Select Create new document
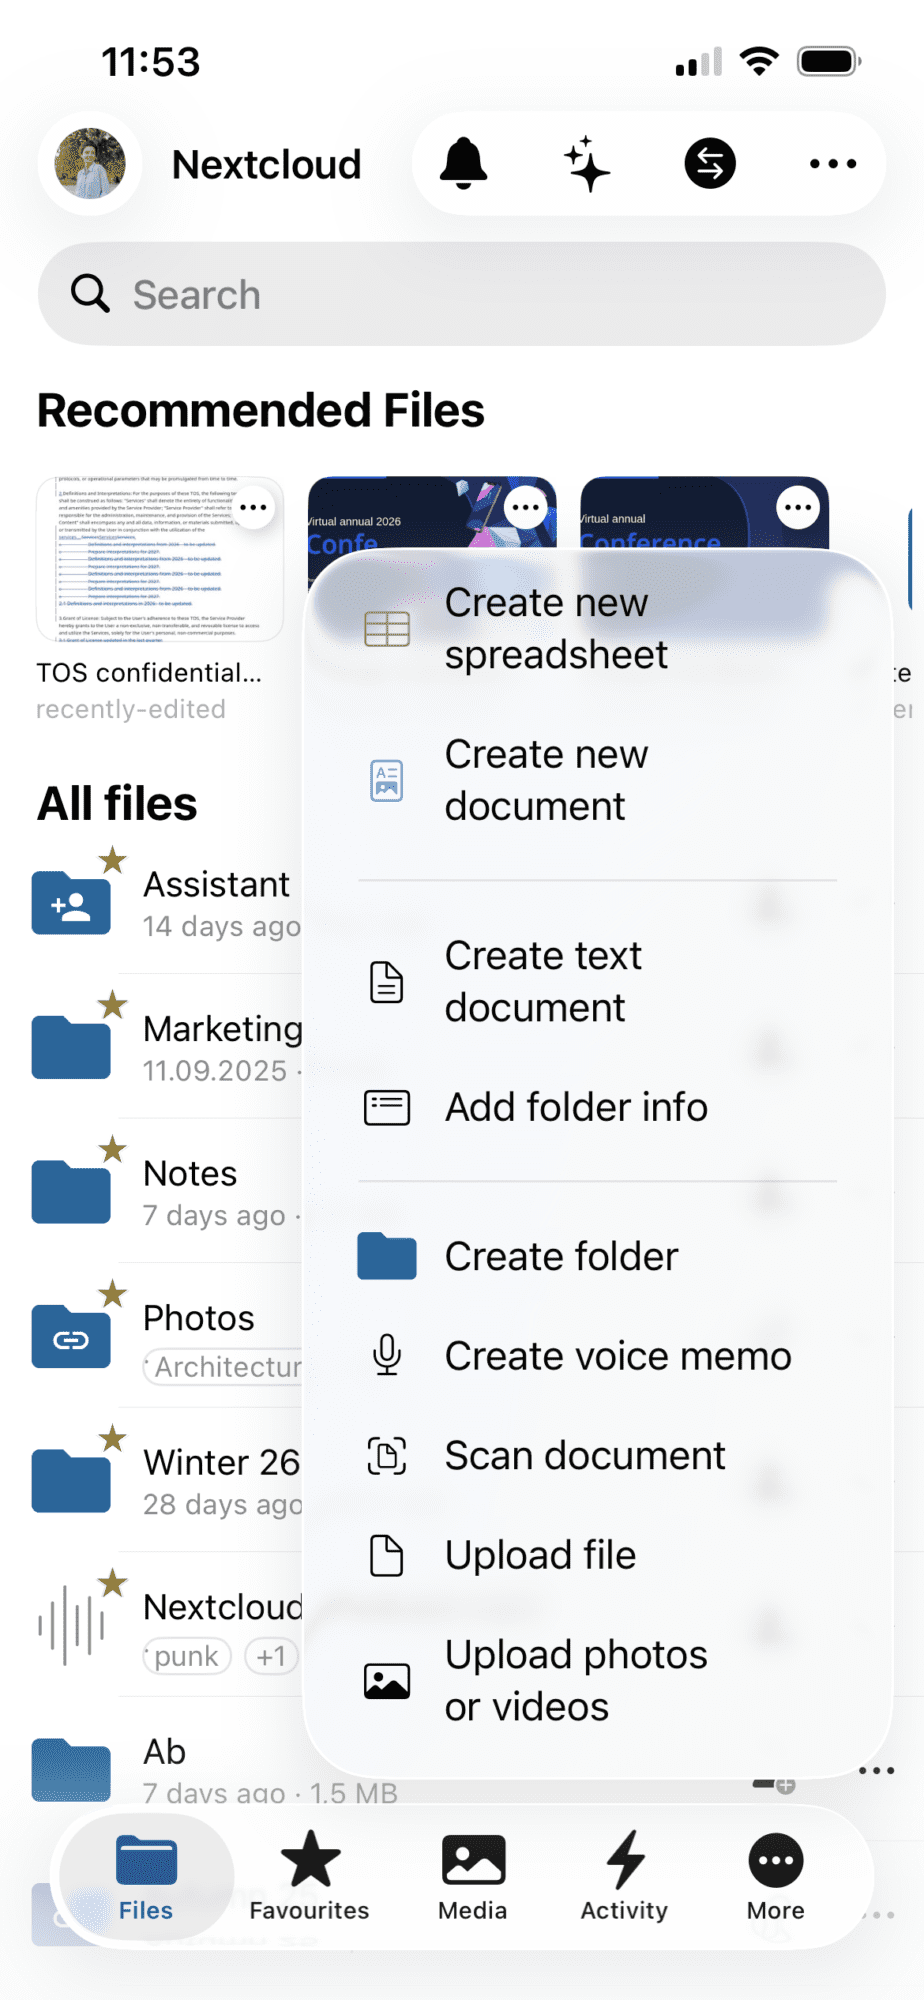The image size is (924, 2000). pos(546,780)
